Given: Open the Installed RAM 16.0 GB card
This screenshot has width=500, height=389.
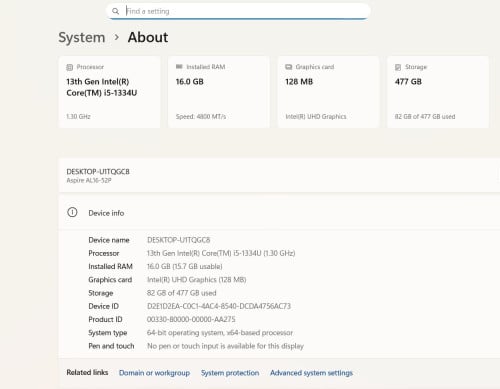Looking at the screenshot, I should [x=219, y=92].
